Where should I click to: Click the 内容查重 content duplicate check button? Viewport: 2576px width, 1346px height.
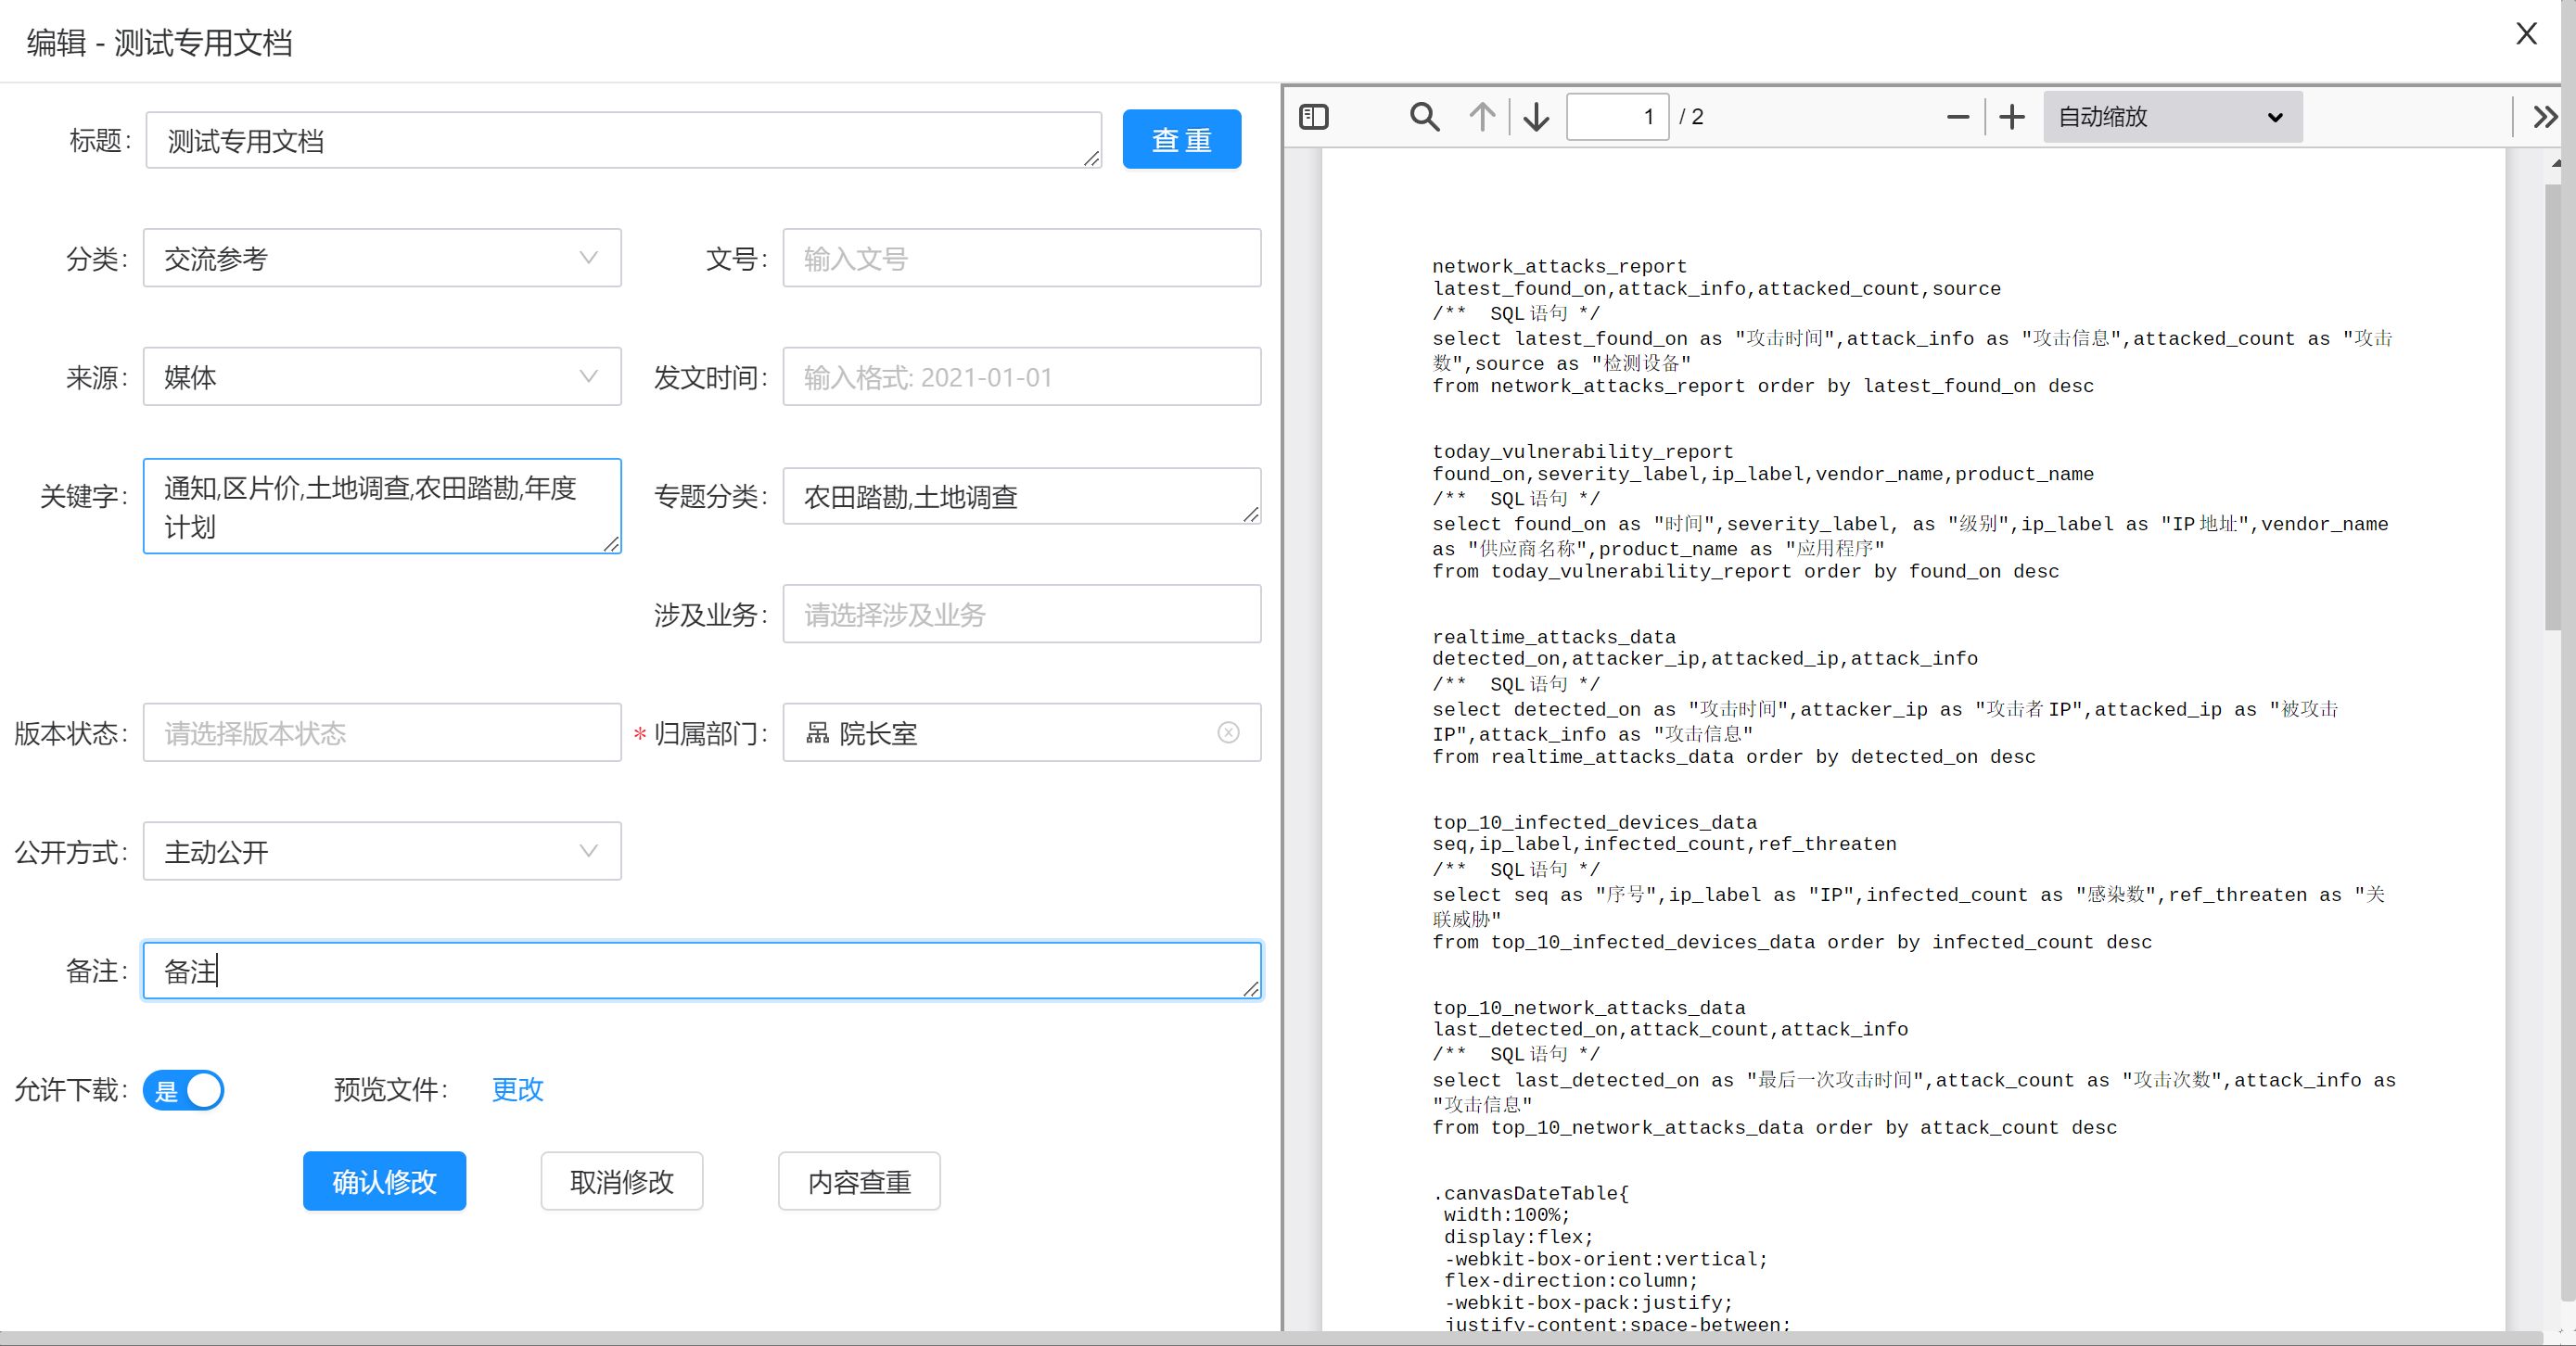tap(861, 1181)
